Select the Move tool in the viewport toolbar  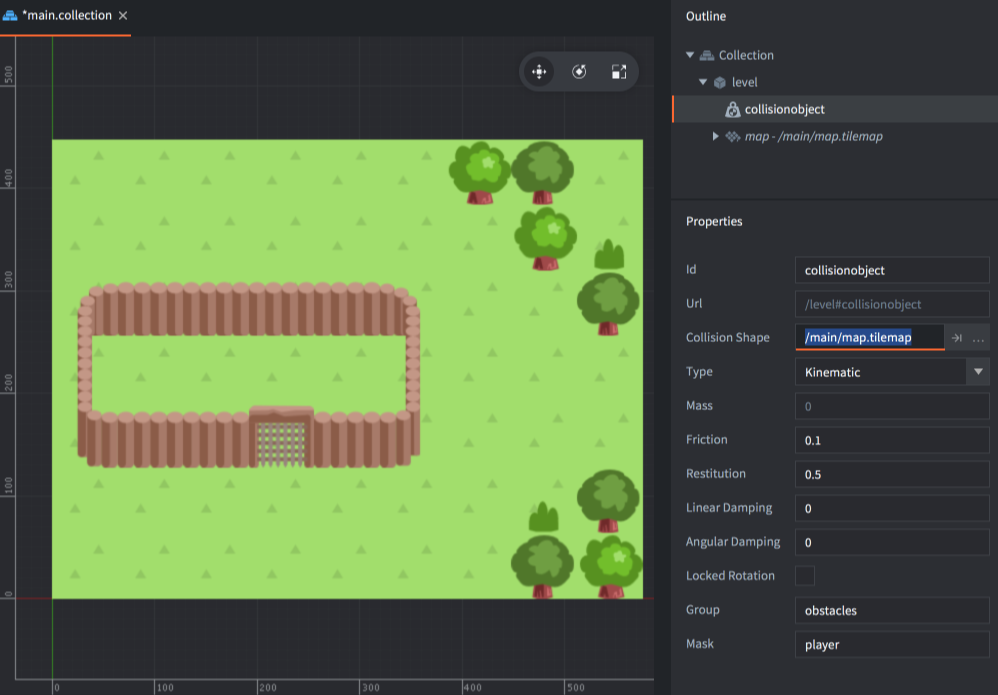(540, 71)
